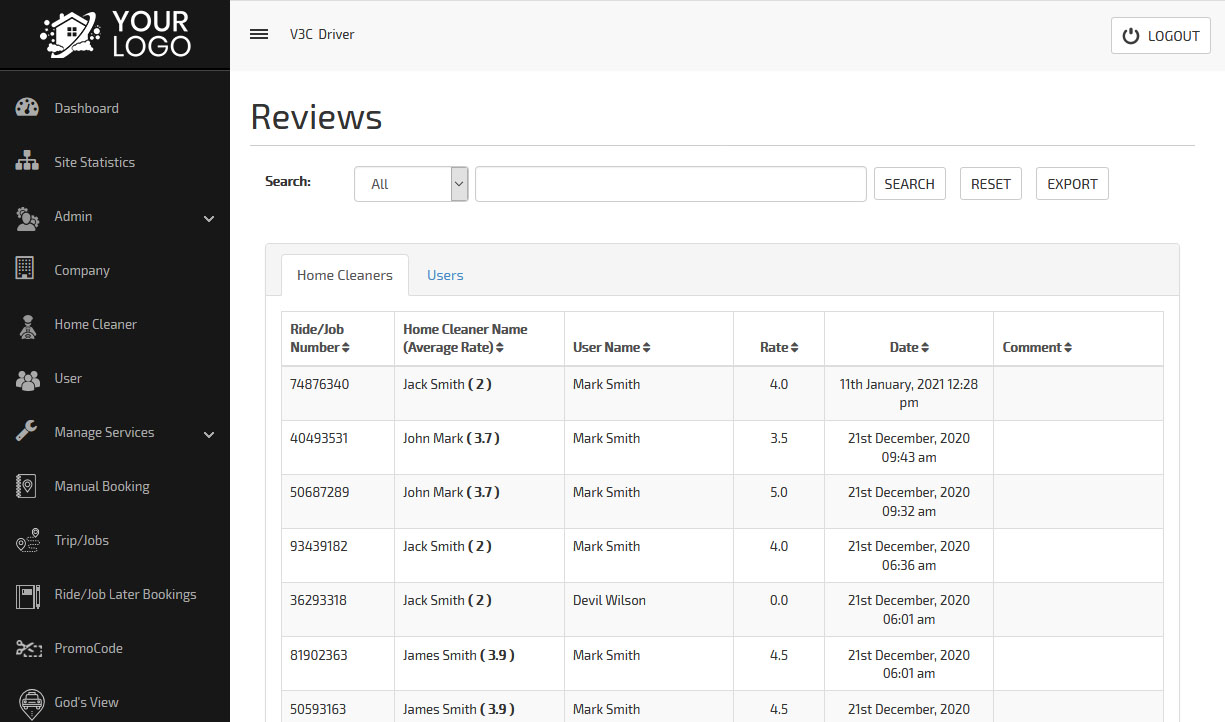The image size is (1225, 722).
Task: Click job number 36293318
Action: coord(319,600)
